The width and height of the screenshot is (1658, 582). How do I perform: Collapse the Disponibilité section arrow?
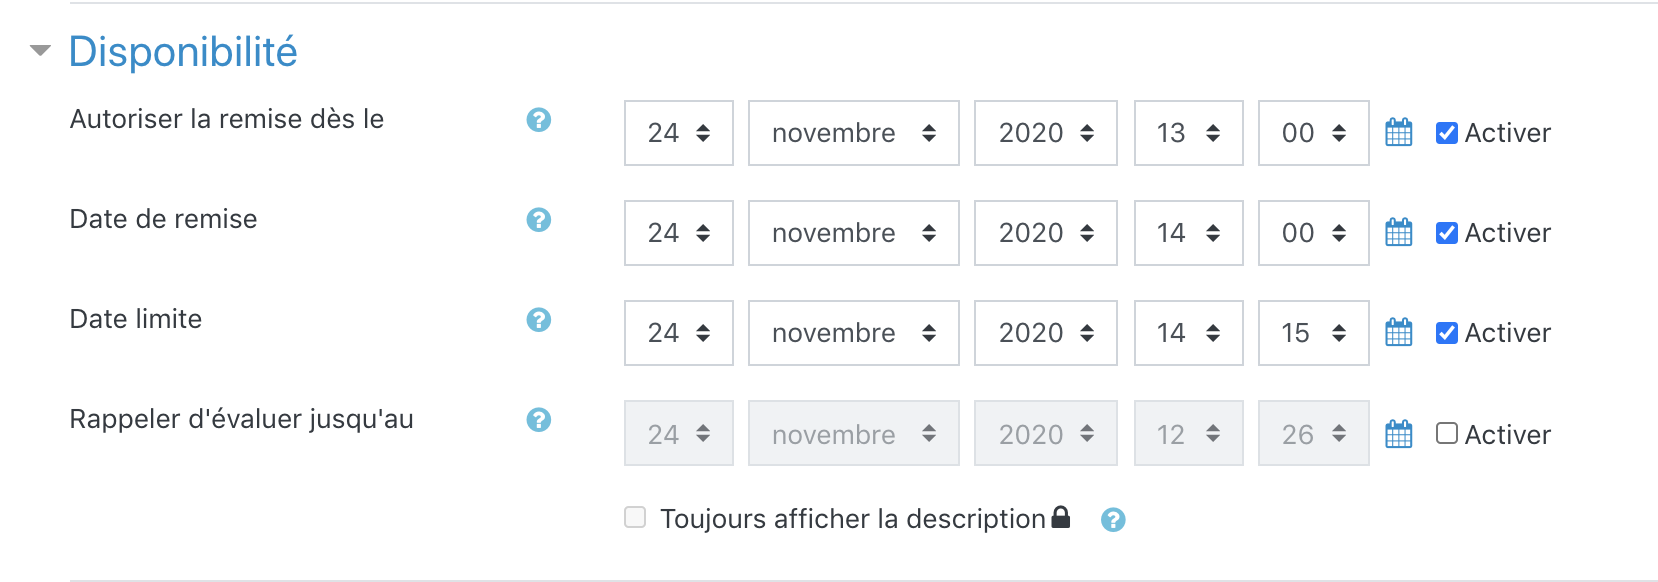40,50
